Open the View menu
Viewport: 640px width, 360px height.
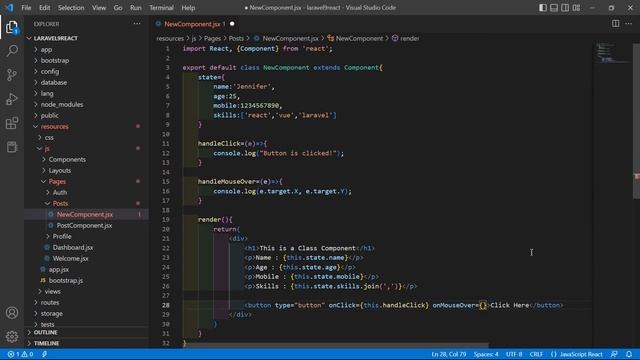pos(99,8)
